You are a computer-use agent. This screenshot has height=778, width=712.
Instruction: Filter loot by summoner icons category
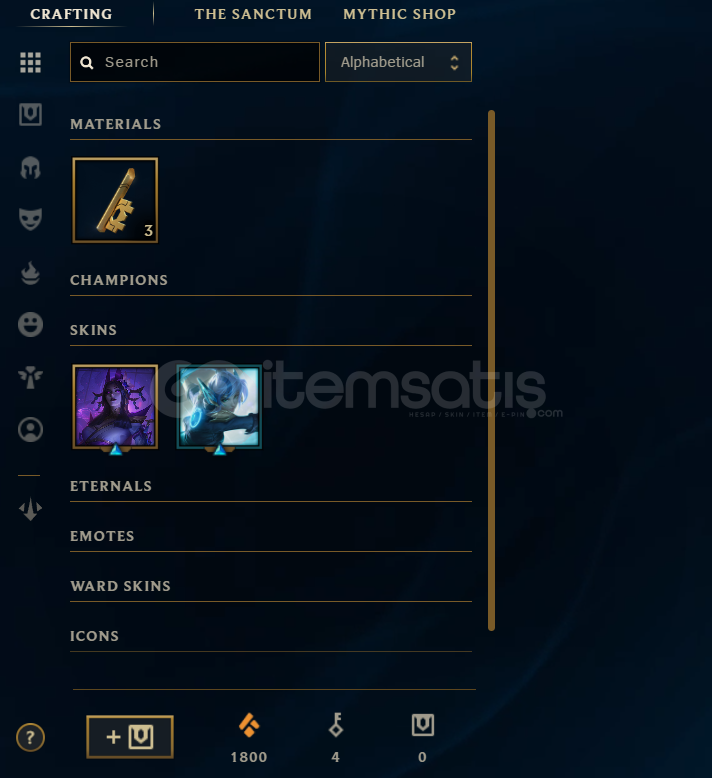[x=30, y=429]
